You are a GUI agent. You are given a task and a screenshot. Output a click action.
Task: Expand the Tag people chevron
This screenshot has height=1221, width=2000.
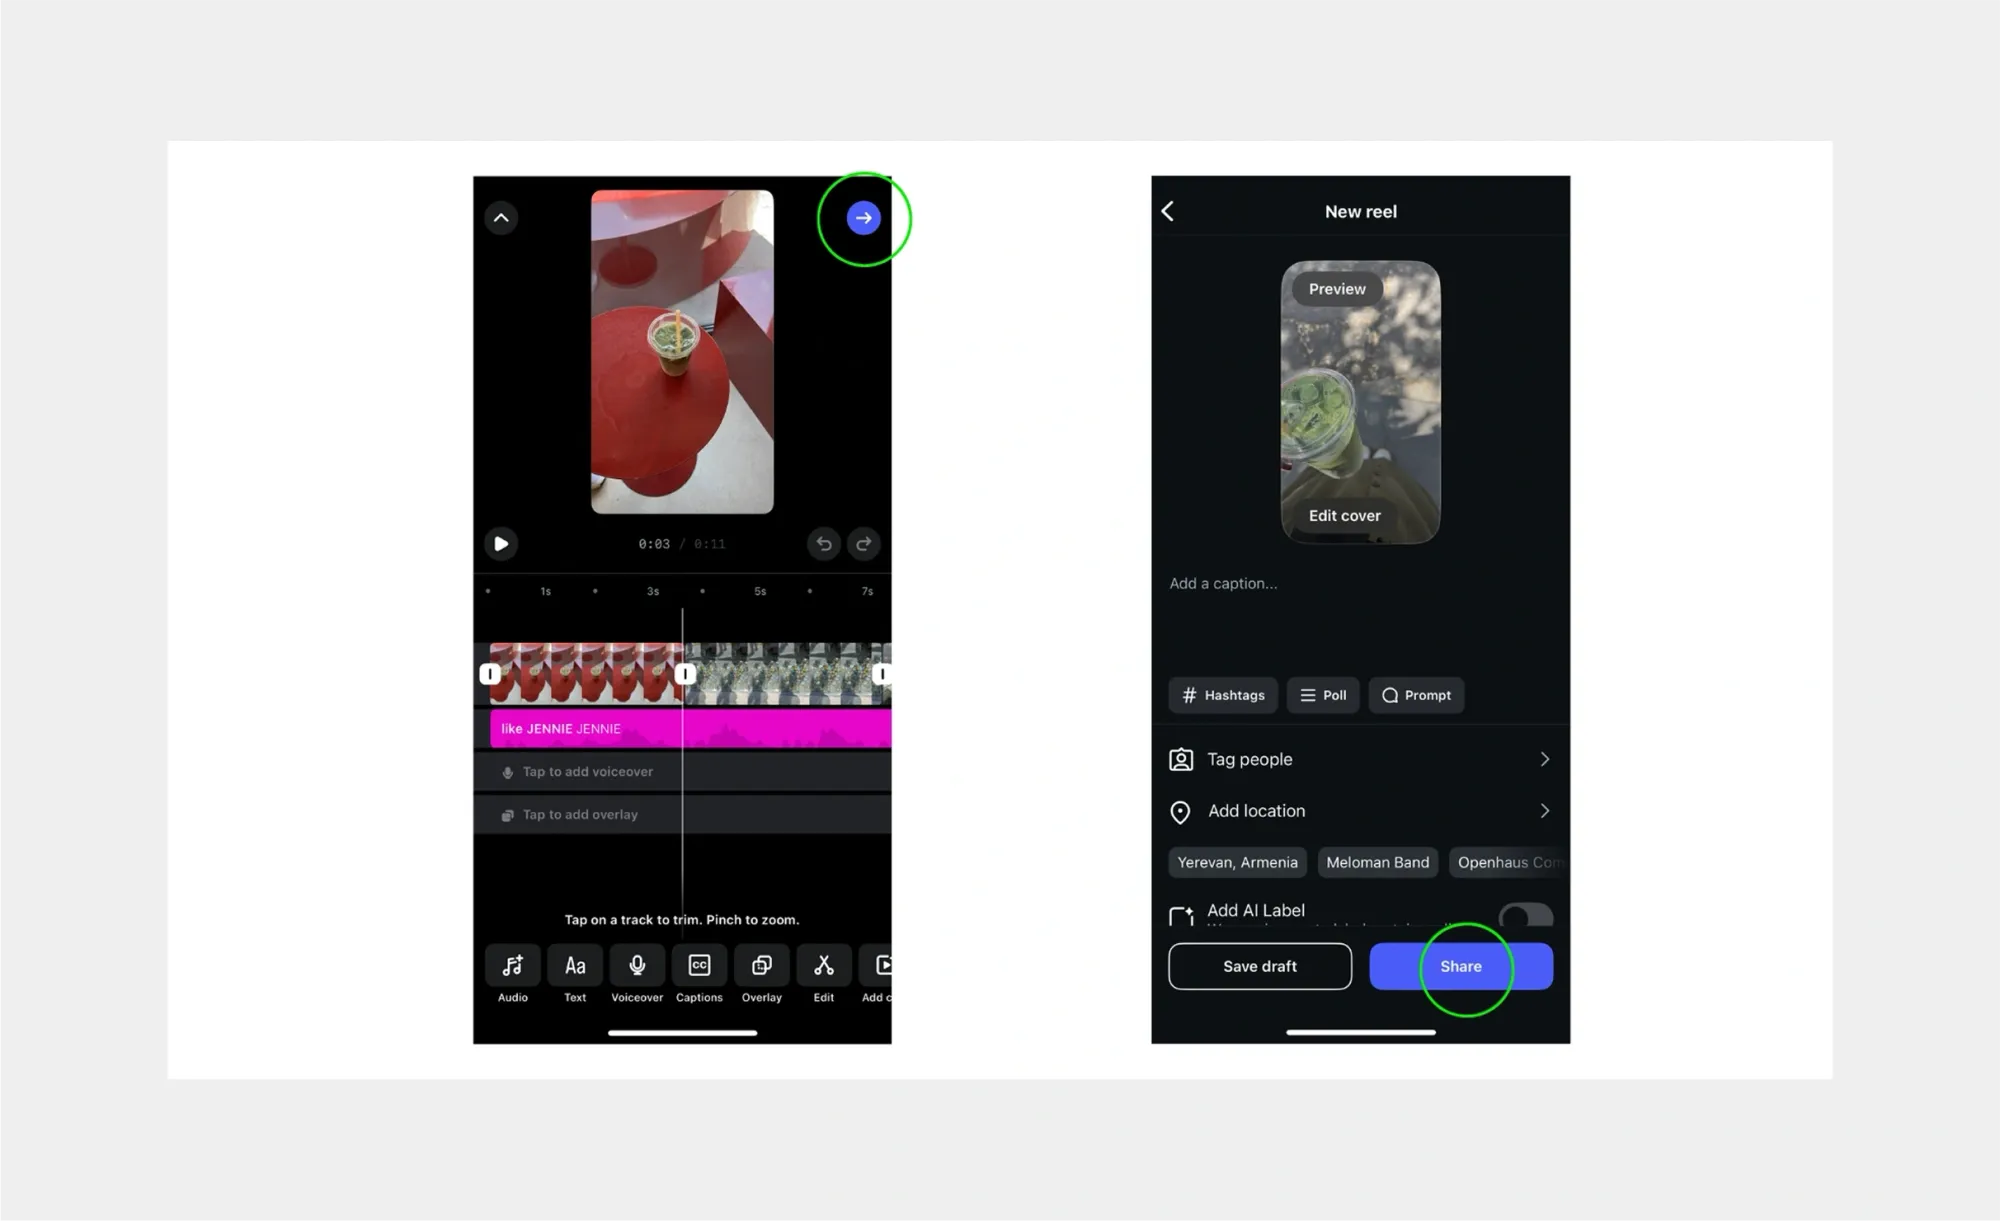coord(1544,760)
